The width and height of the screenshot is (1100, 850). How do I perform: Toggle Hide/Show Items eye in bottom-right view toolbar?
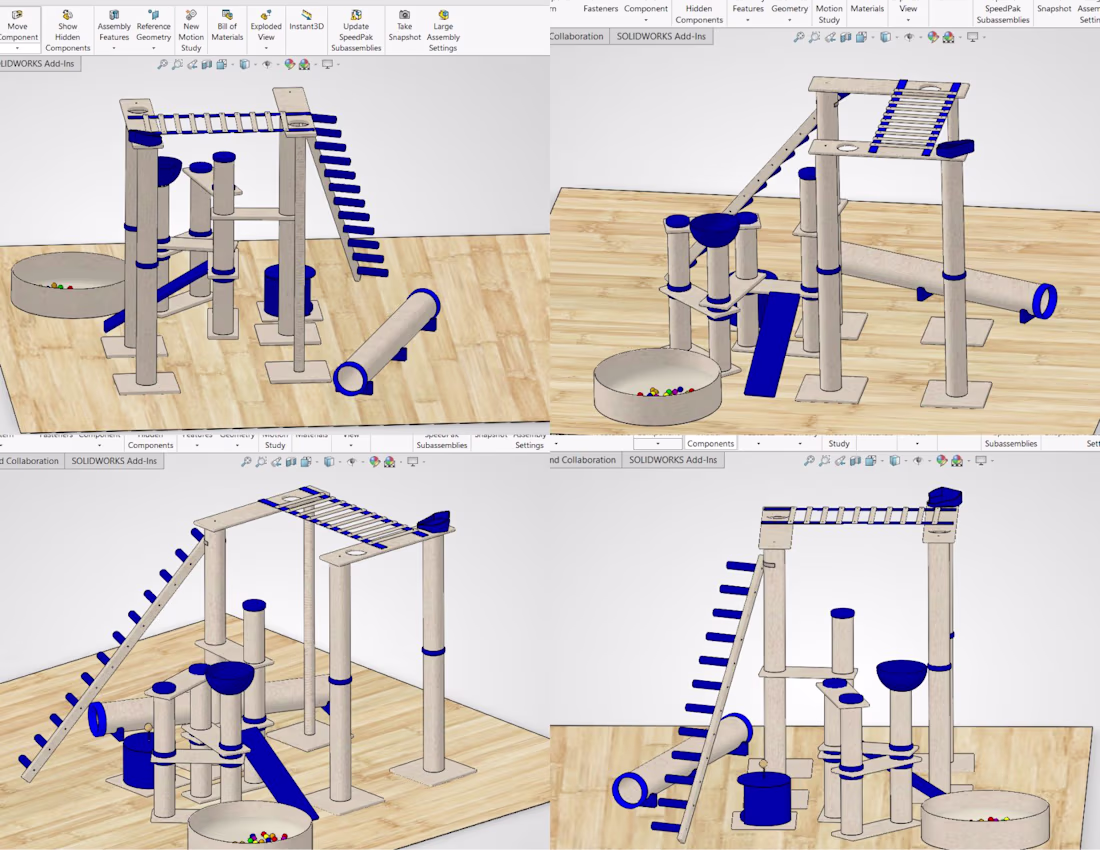918,461
